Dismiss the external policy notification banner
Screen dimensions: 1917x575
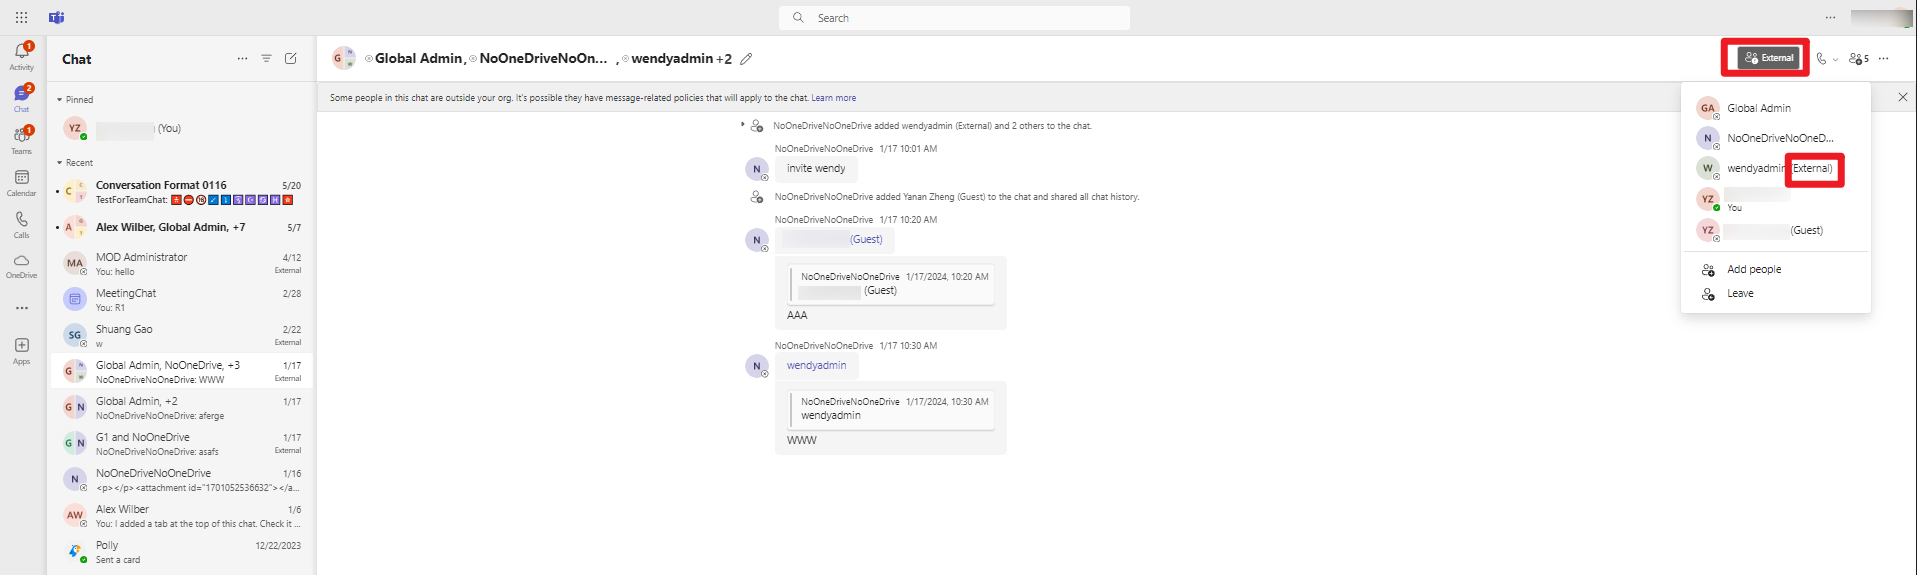click(1902, 97)
